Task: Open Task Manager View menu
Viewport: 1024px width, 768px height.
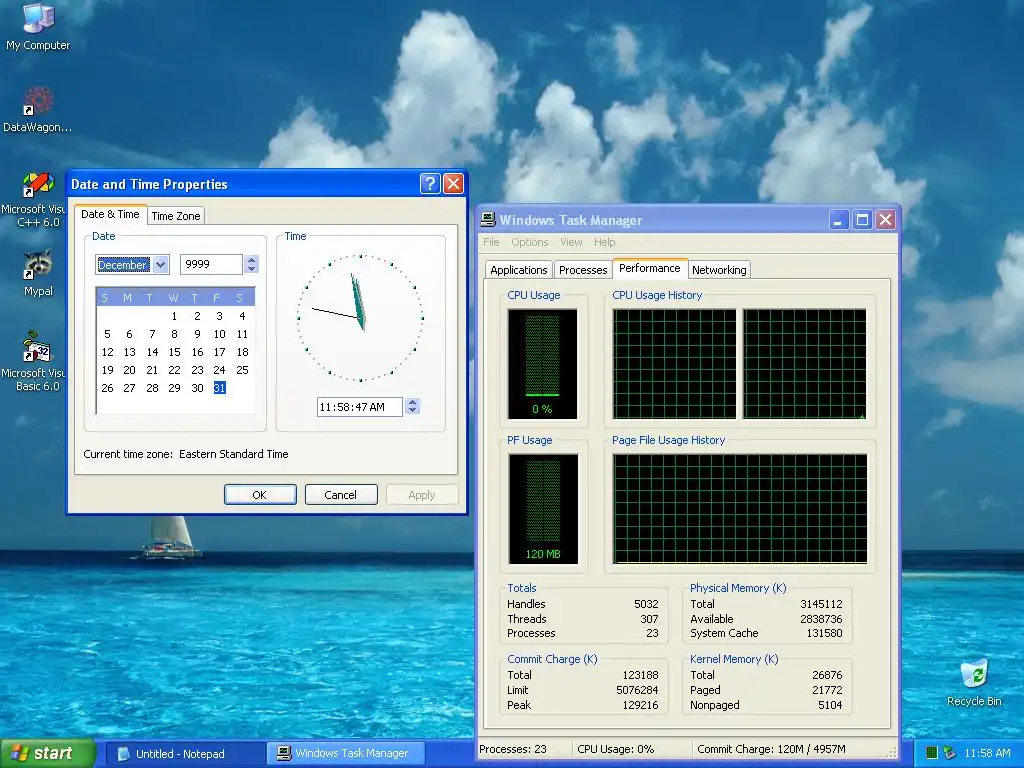Action: [571, 242]
